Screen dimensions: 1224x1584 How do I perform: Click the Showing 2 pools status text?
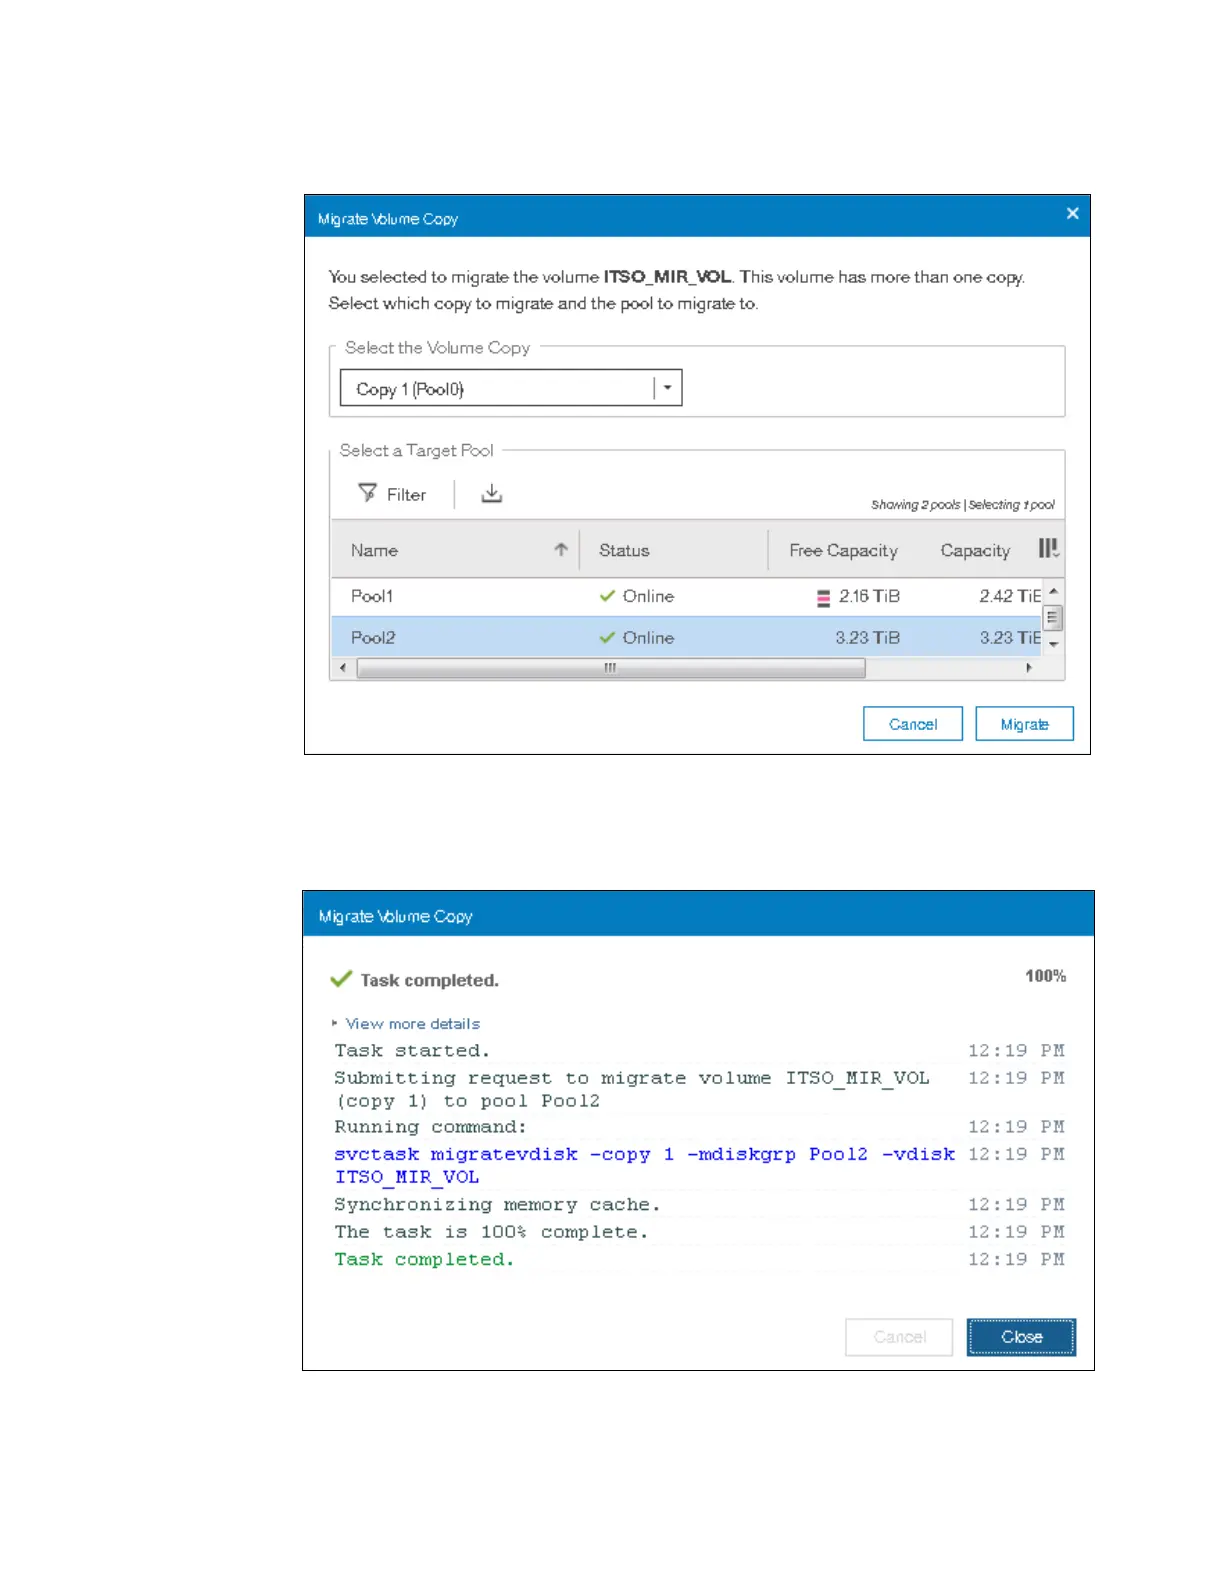(x=915, y=505)
